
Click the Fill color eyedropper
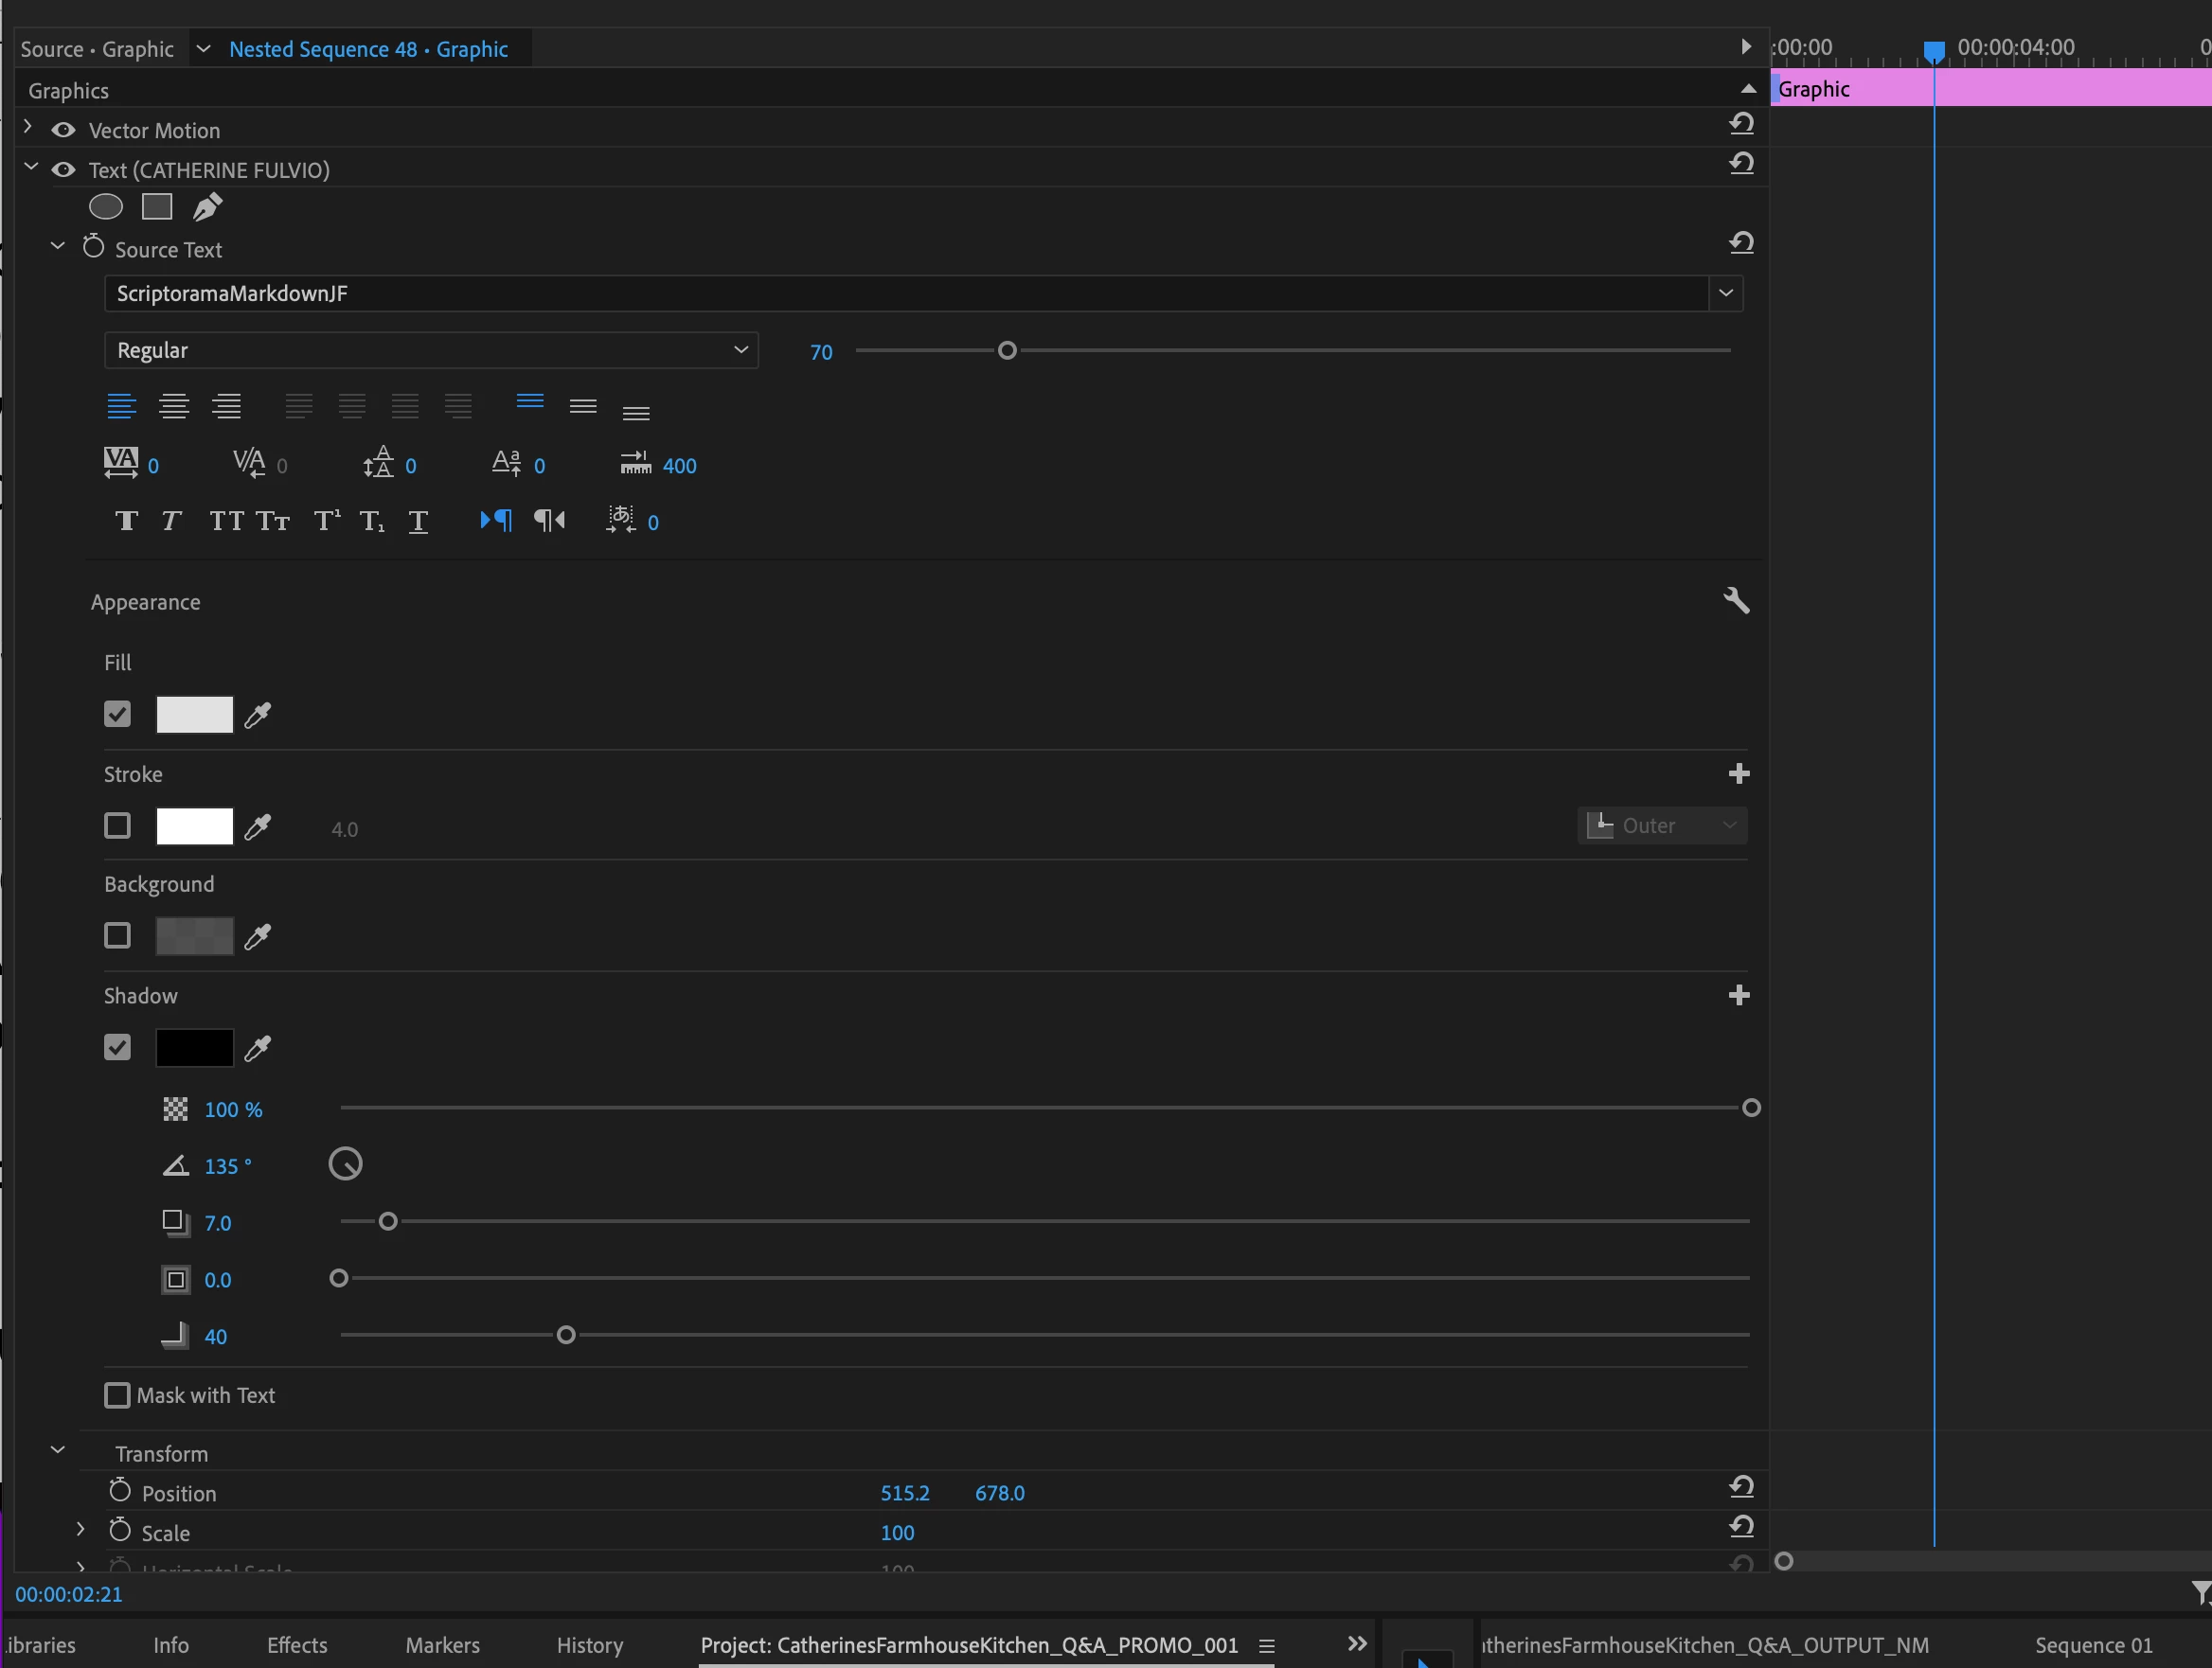click(x=258, y=715)
